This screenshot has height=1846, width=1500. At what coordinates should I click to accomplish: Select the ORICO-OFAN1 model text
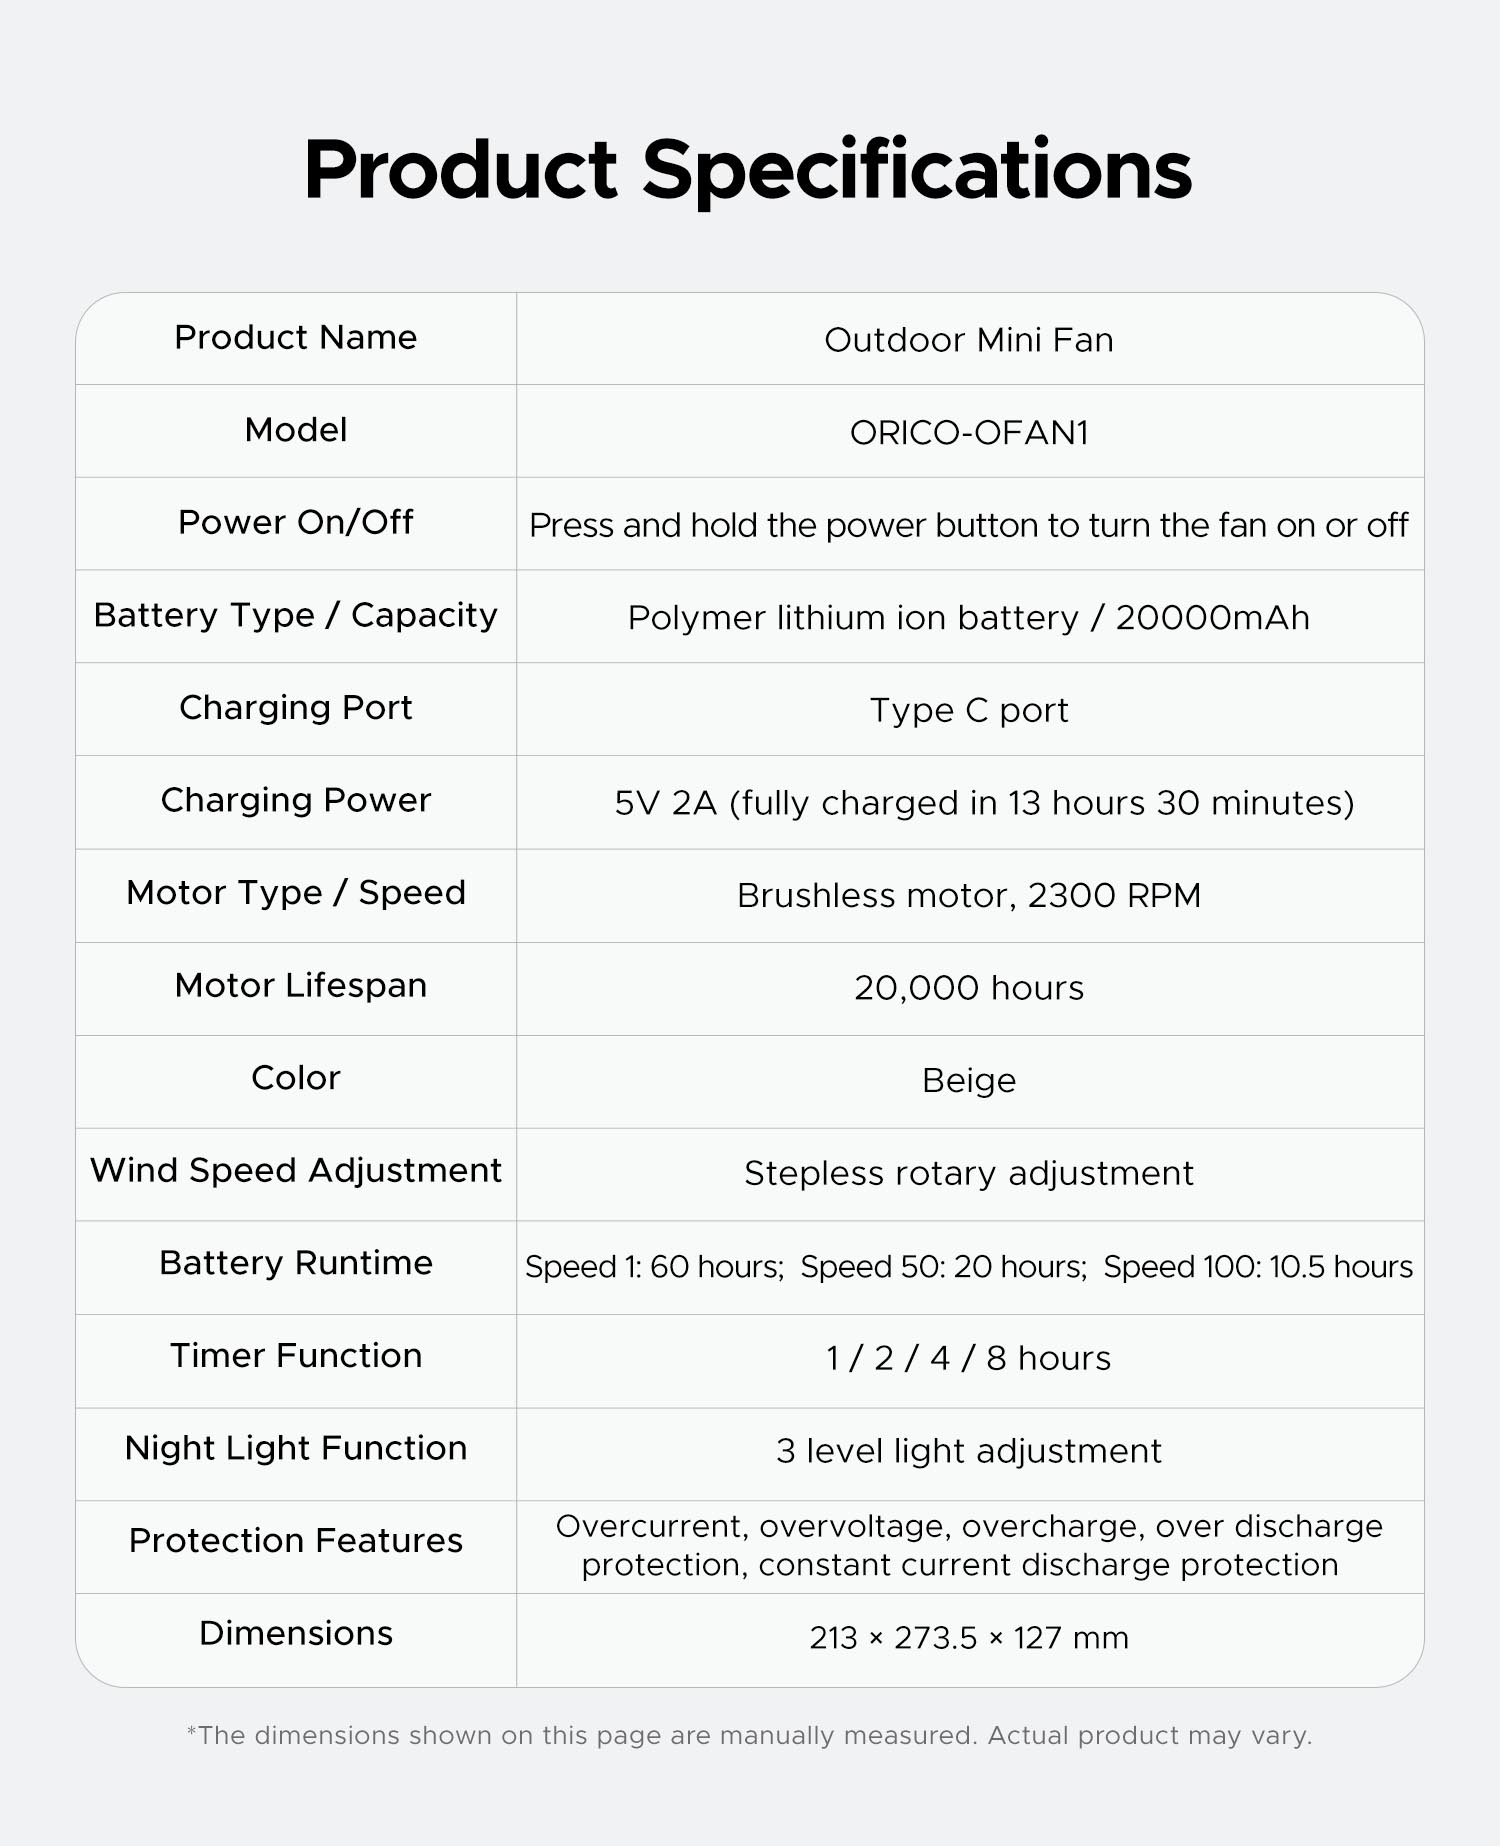pos(969,432)
